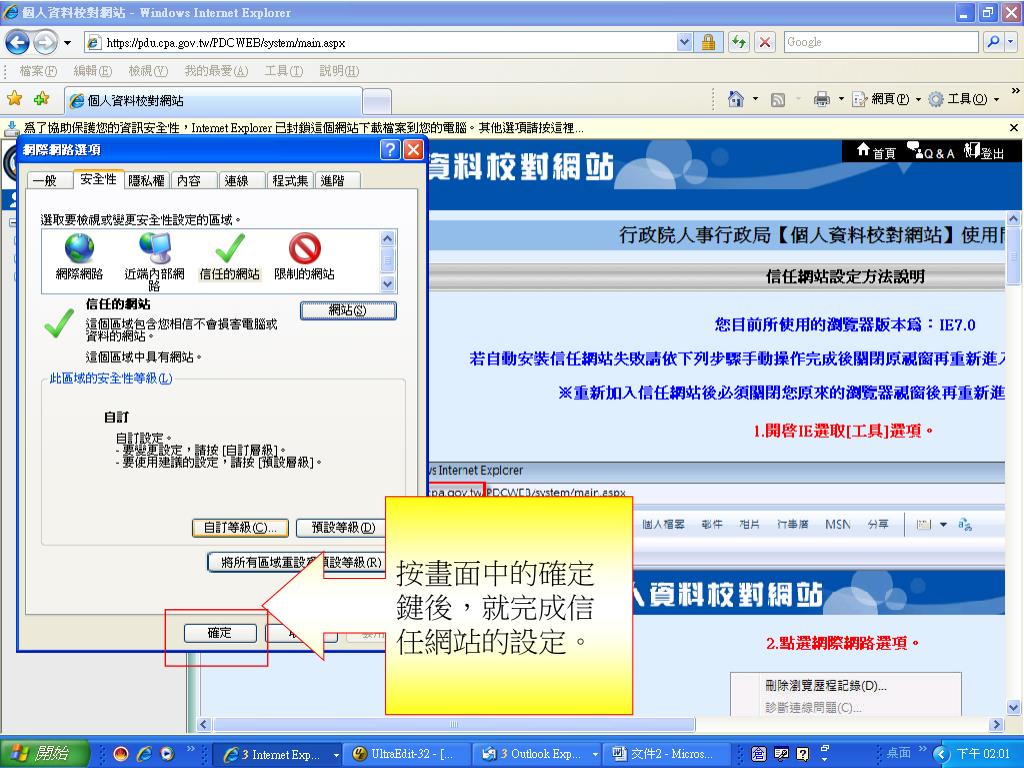The height and width of the screenshot is (768, 1024).
Task: Select the 近端內部網路 zone icon
Action: click(155, 262)
